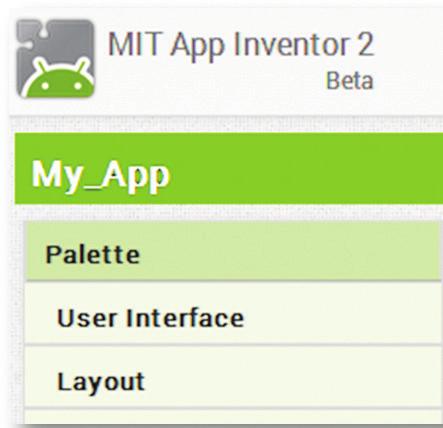Click the MIT App Inventor puzzle logo
Screen dimensions: 443x428
click(x=55, y=59)
